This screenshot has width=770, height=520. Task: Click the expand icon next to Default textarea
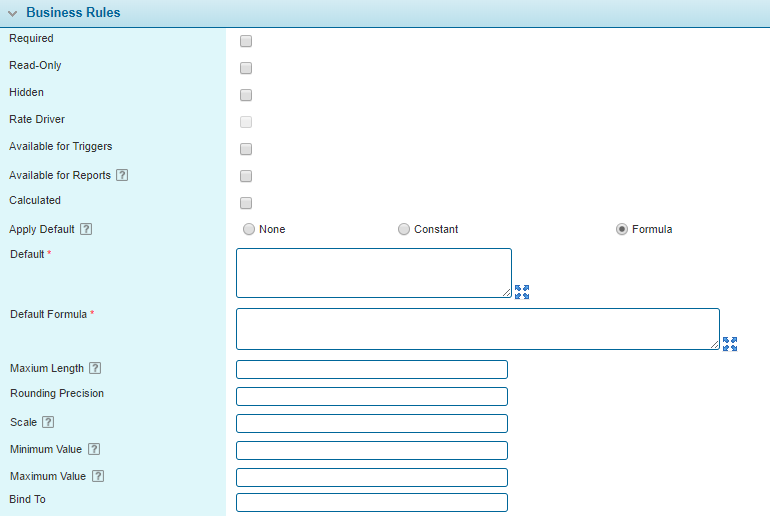pos(522,292)
